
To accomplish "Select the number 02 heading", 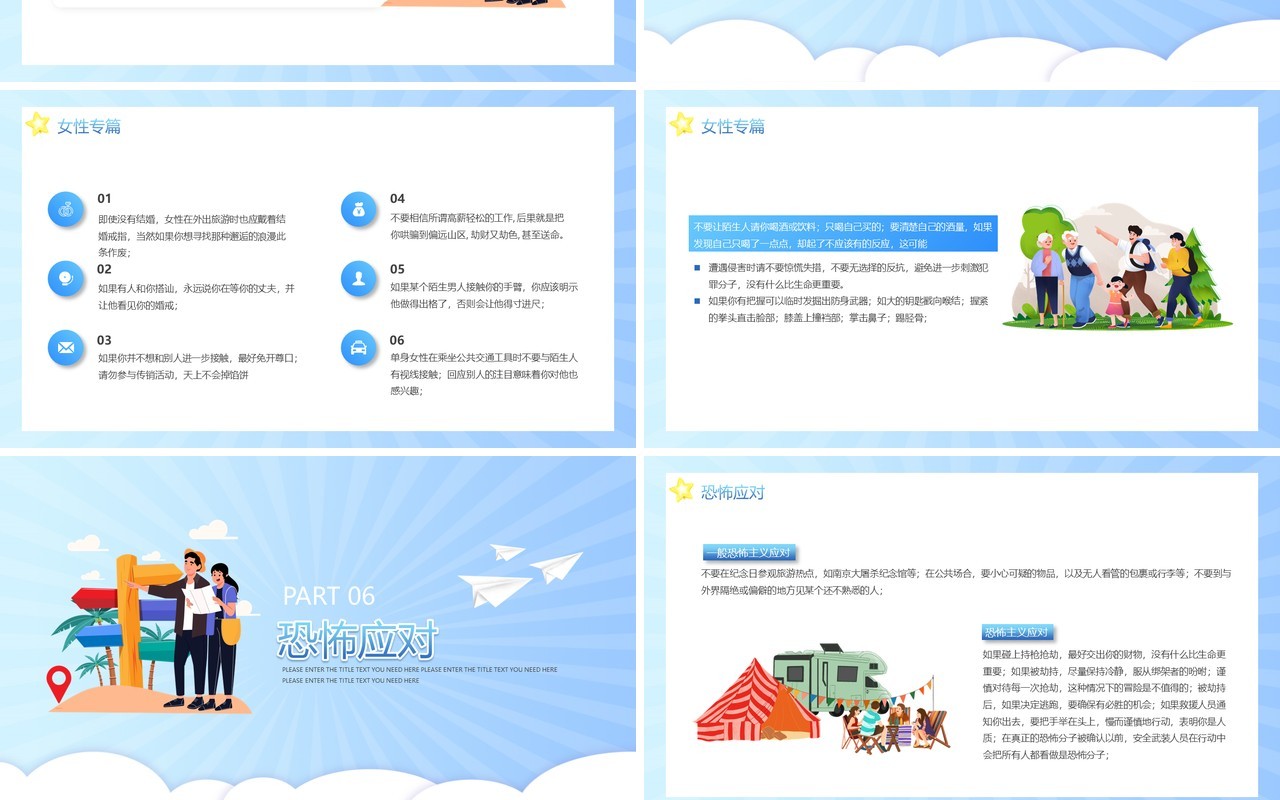I will click(x=105, y=269).
